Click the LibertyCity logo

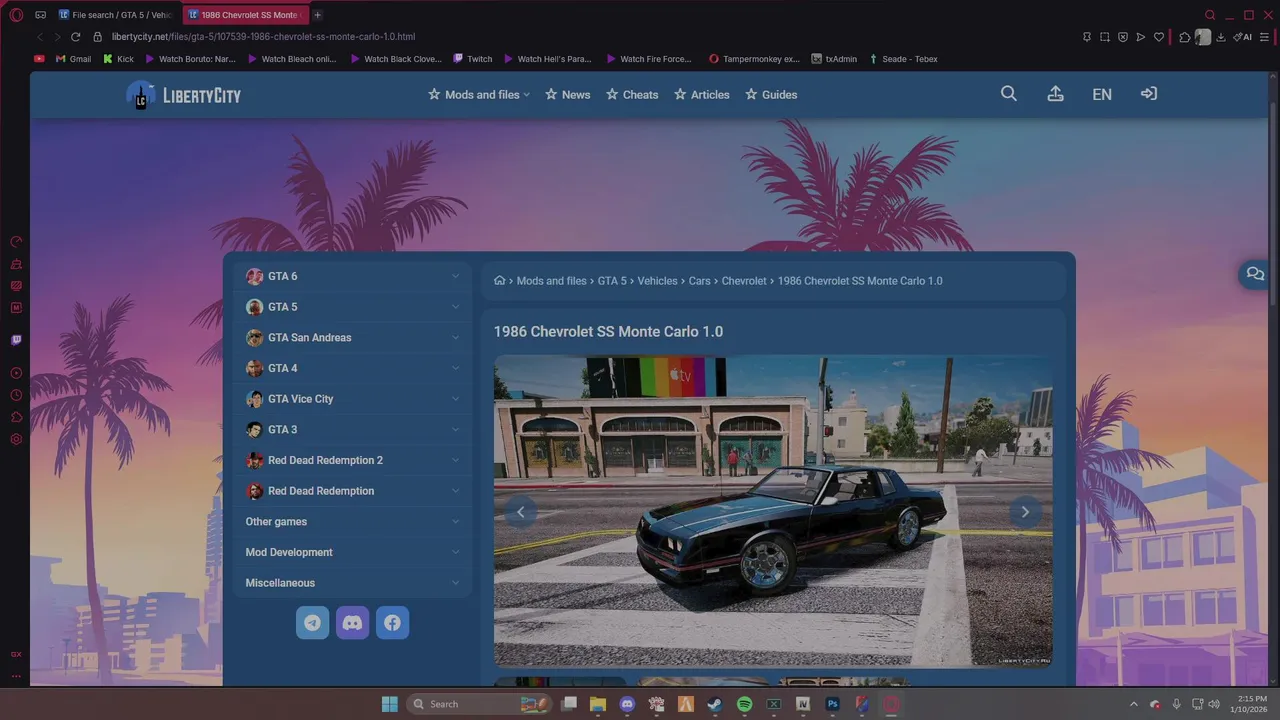tap(184, 96)
